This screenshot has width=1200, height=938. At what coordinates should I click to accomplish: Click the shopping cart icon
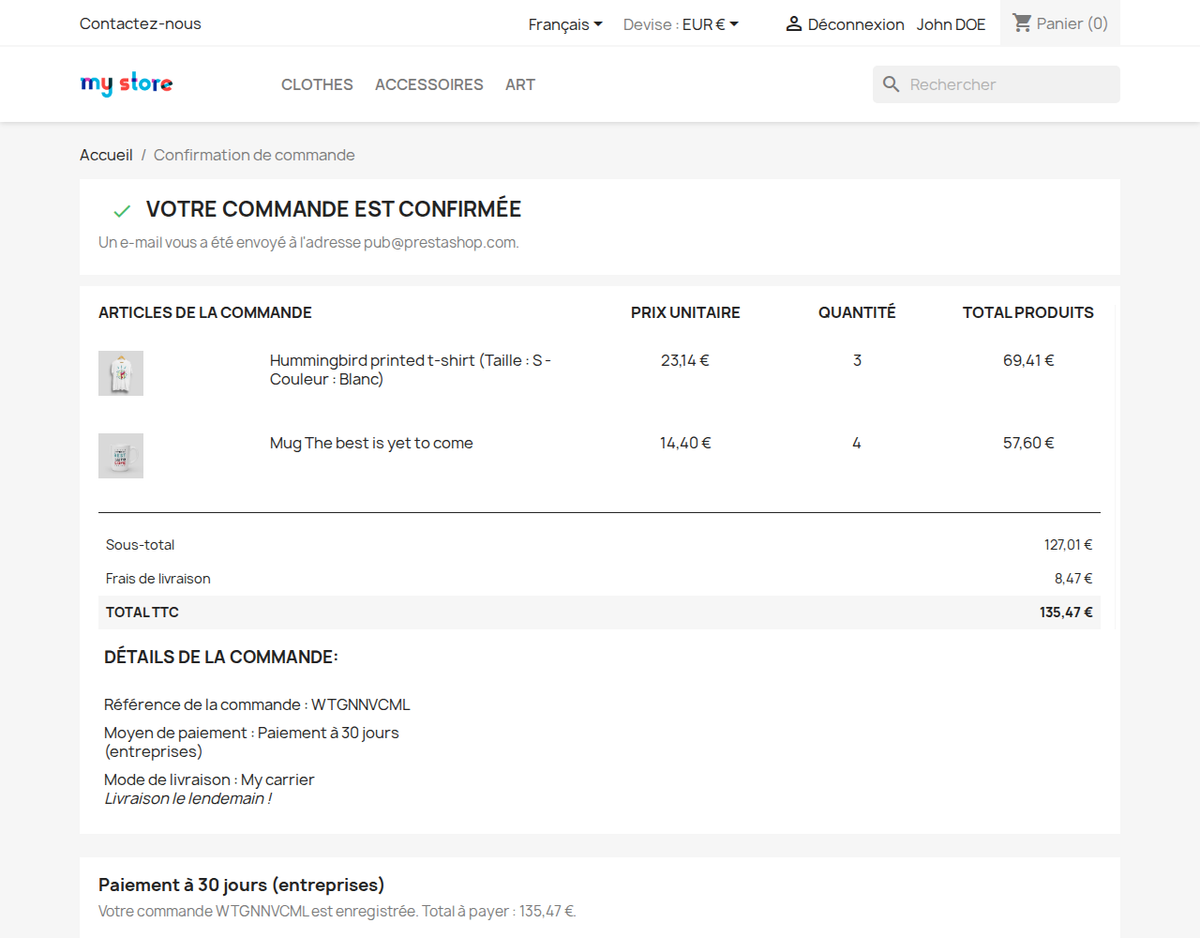coord(1022,23)
